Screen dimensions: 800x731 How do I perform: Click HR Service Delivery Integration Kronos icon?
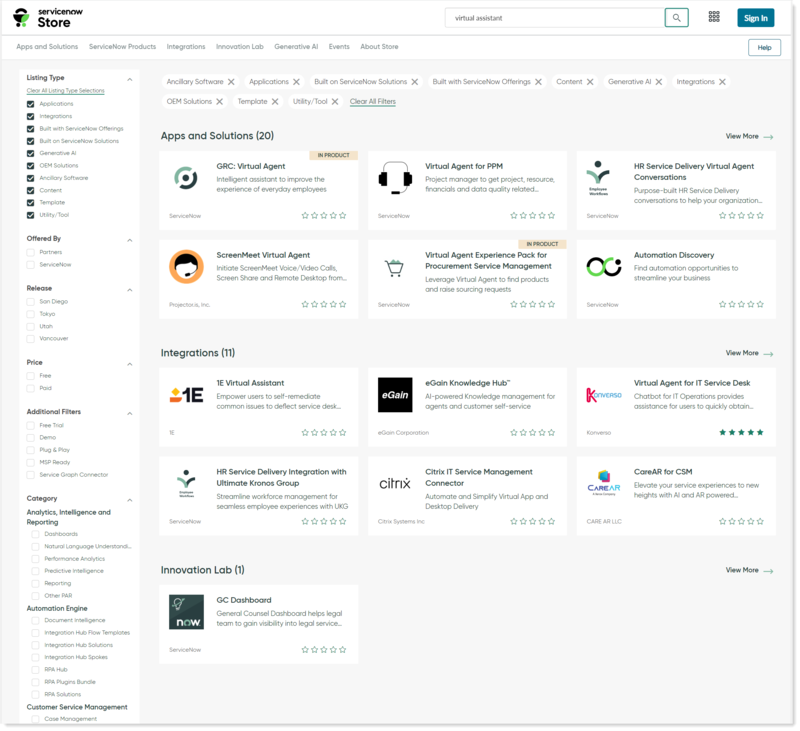pos(186,484)
